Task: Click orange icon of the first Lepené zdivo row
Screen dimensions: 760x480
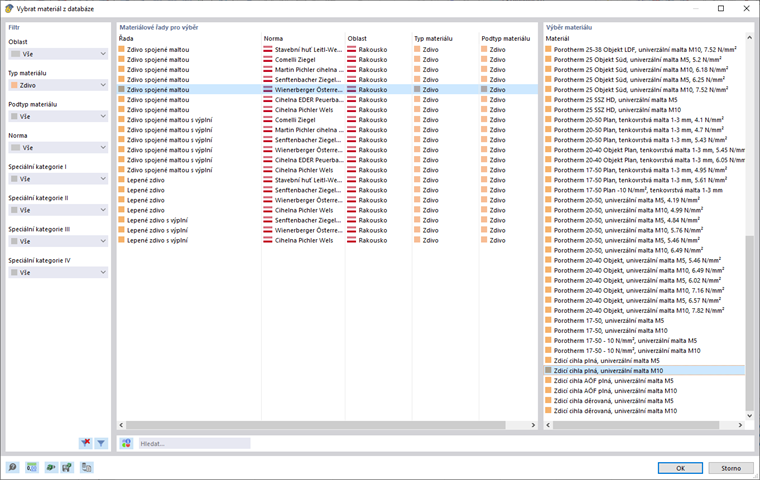Action: 122,180
